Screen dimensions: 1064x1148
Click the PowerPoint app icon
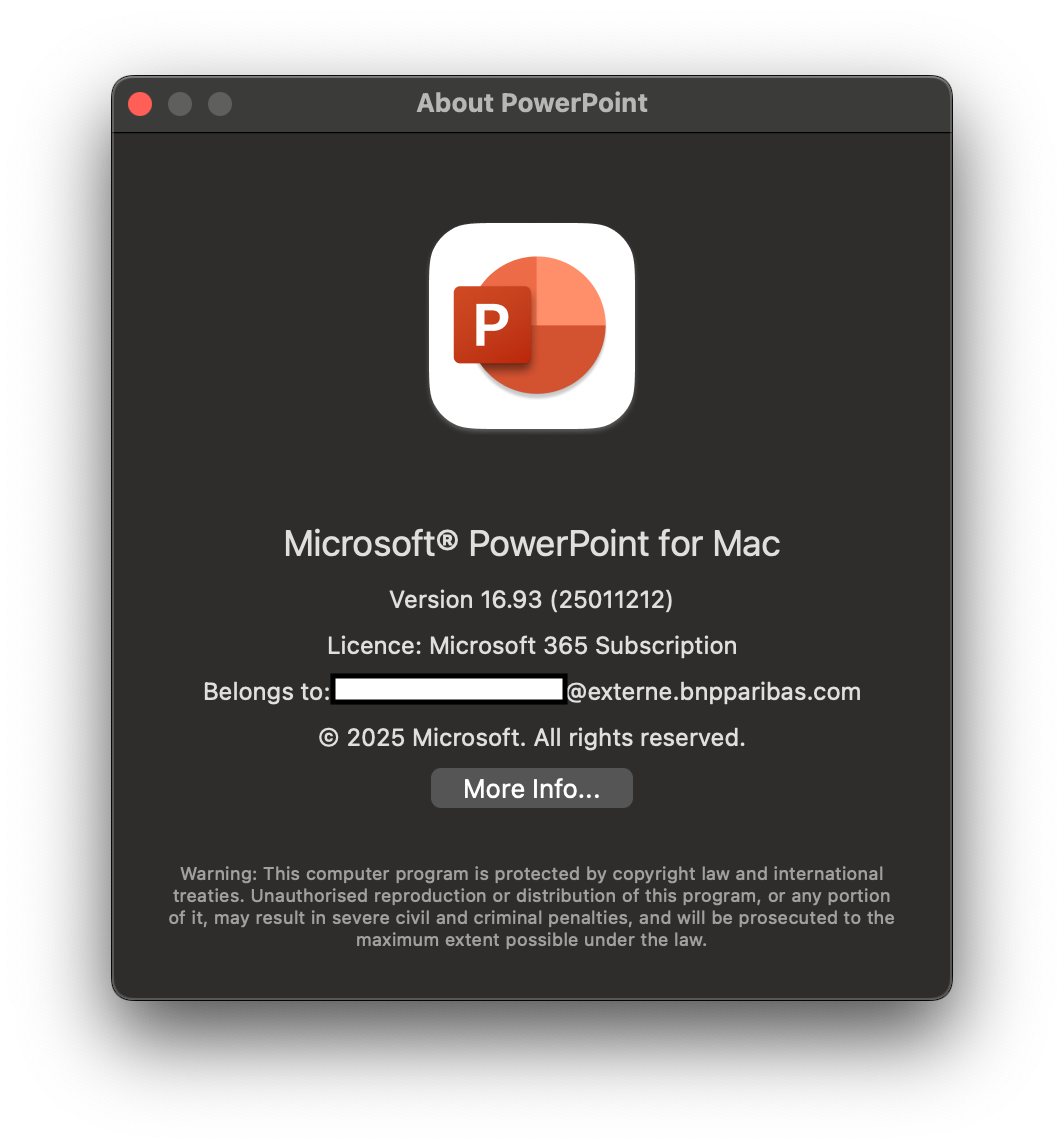point(532,326)
